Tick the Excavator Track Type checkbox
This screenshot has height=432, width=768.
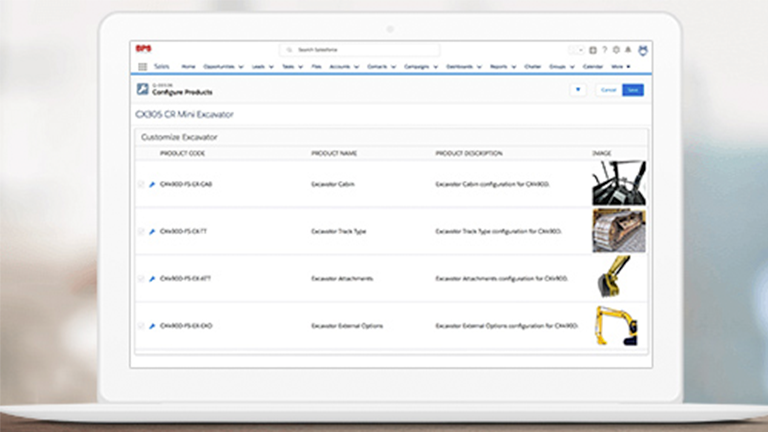tap(141, 231)
